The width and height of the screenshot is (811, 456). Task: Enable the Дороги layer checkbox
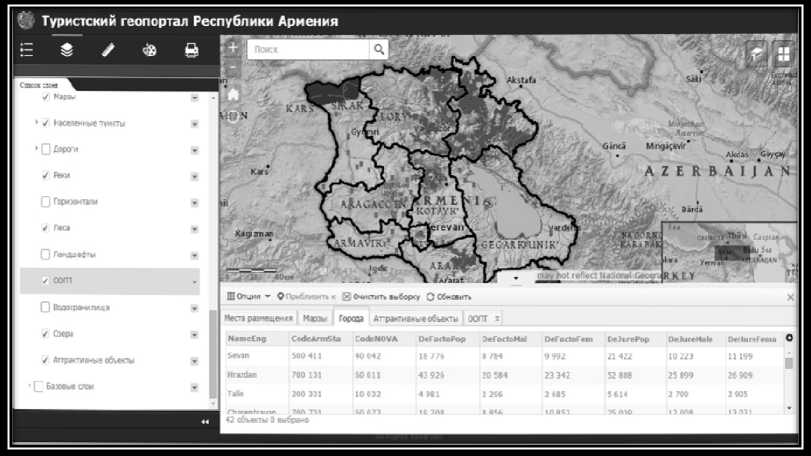(46, 149)
